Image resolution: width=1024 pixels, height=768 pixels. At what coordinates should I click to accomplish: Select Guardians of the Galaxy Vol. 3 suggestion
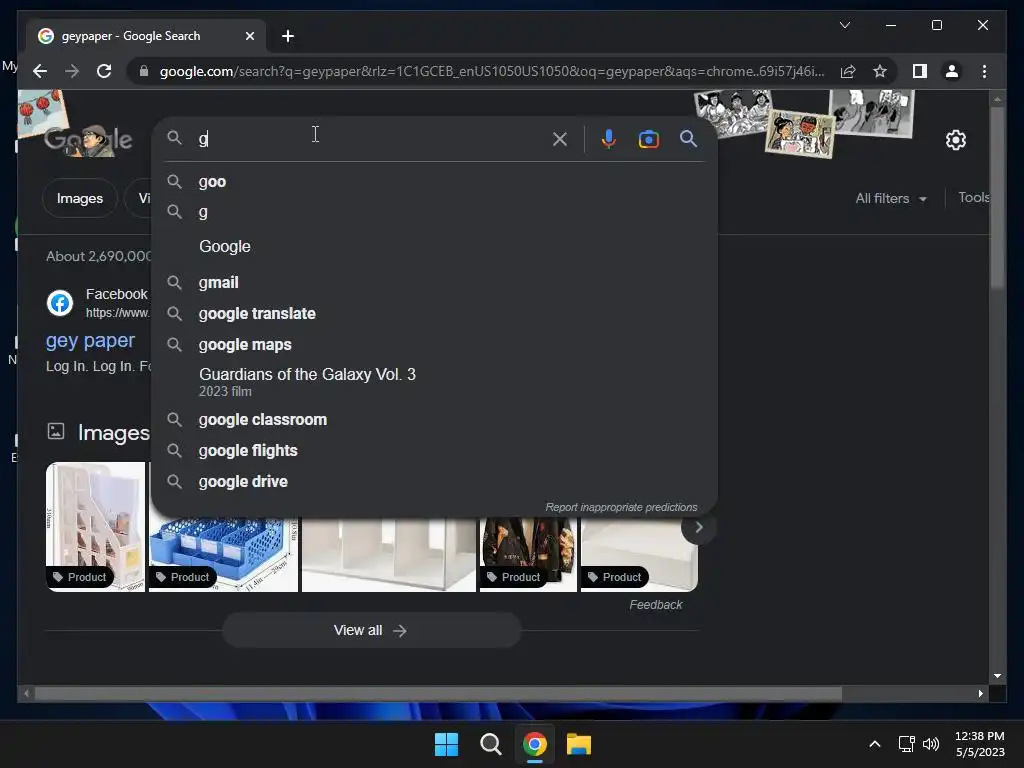(x=434, y=381)
